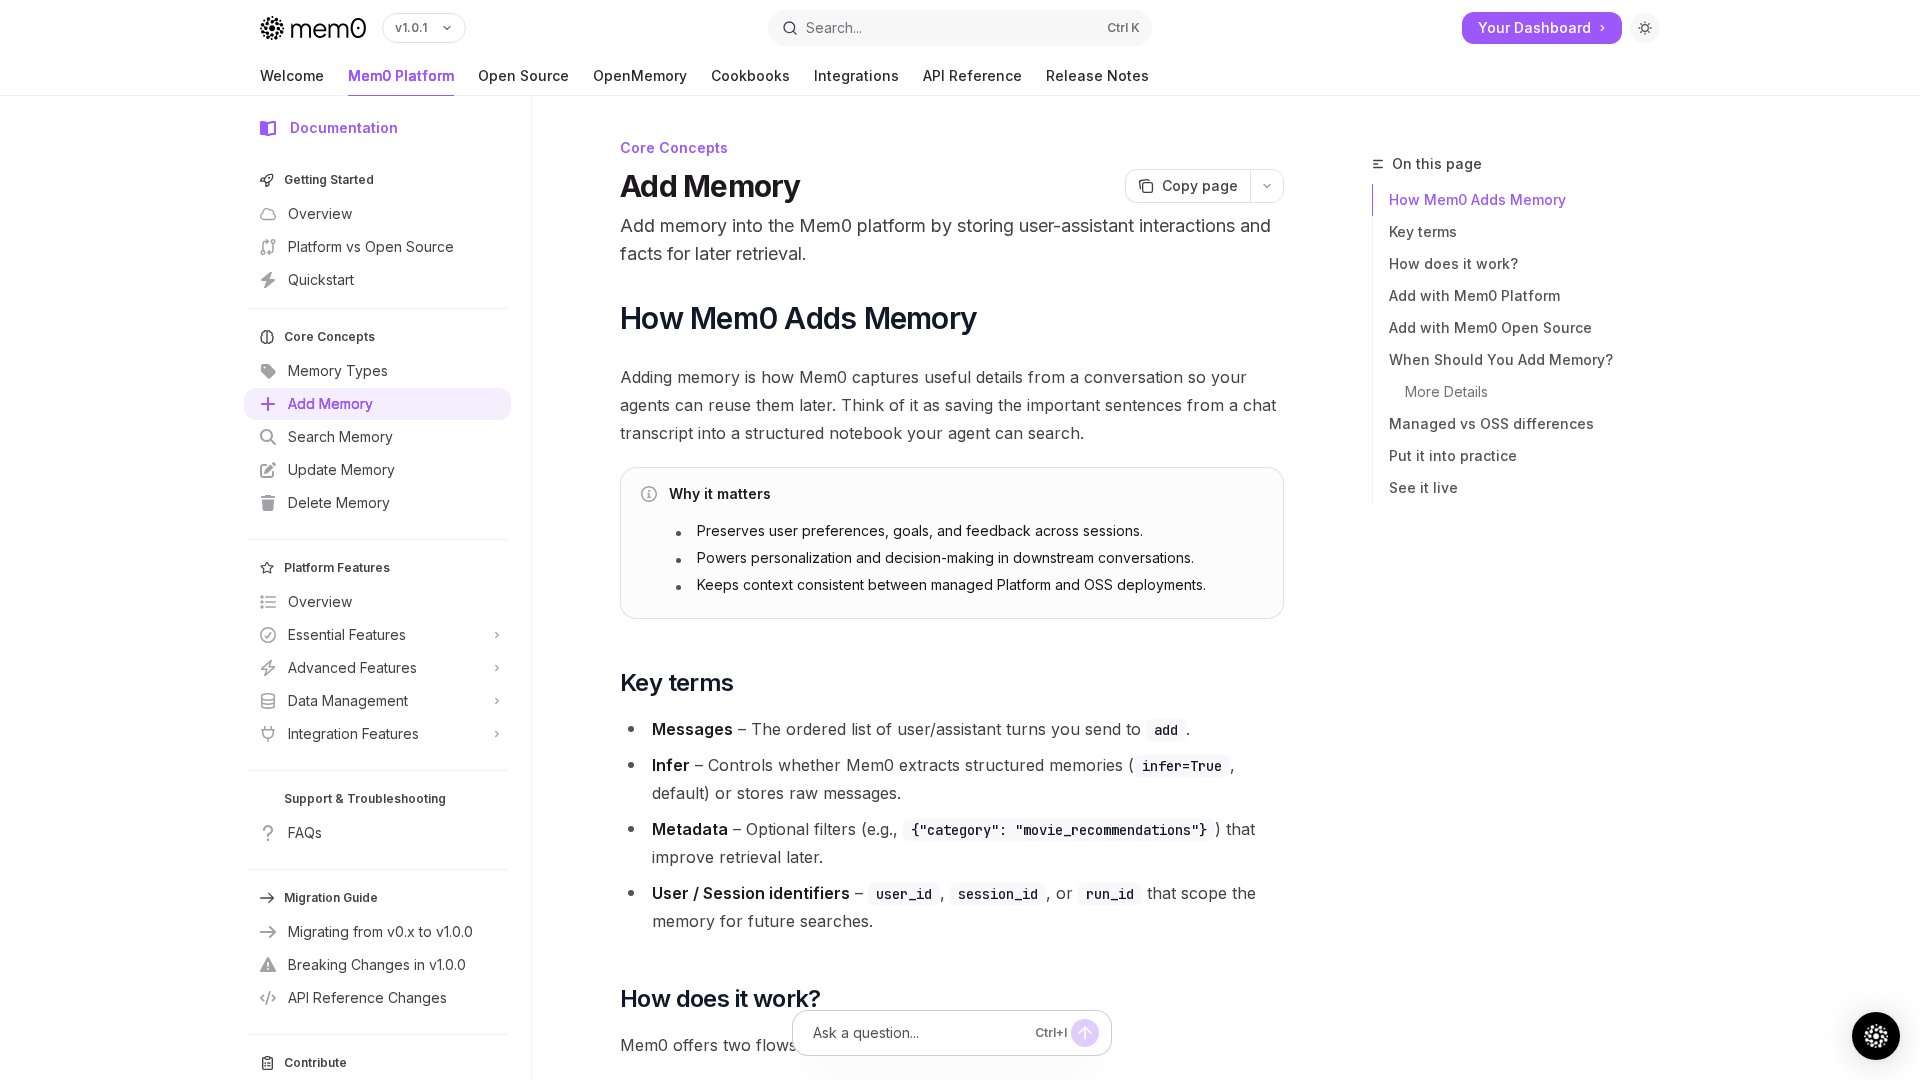Toggle light/dark theme sun icon
Image resolution: width=1920 pixels, height=1080 pixels.
click(x=1645, y=28)
